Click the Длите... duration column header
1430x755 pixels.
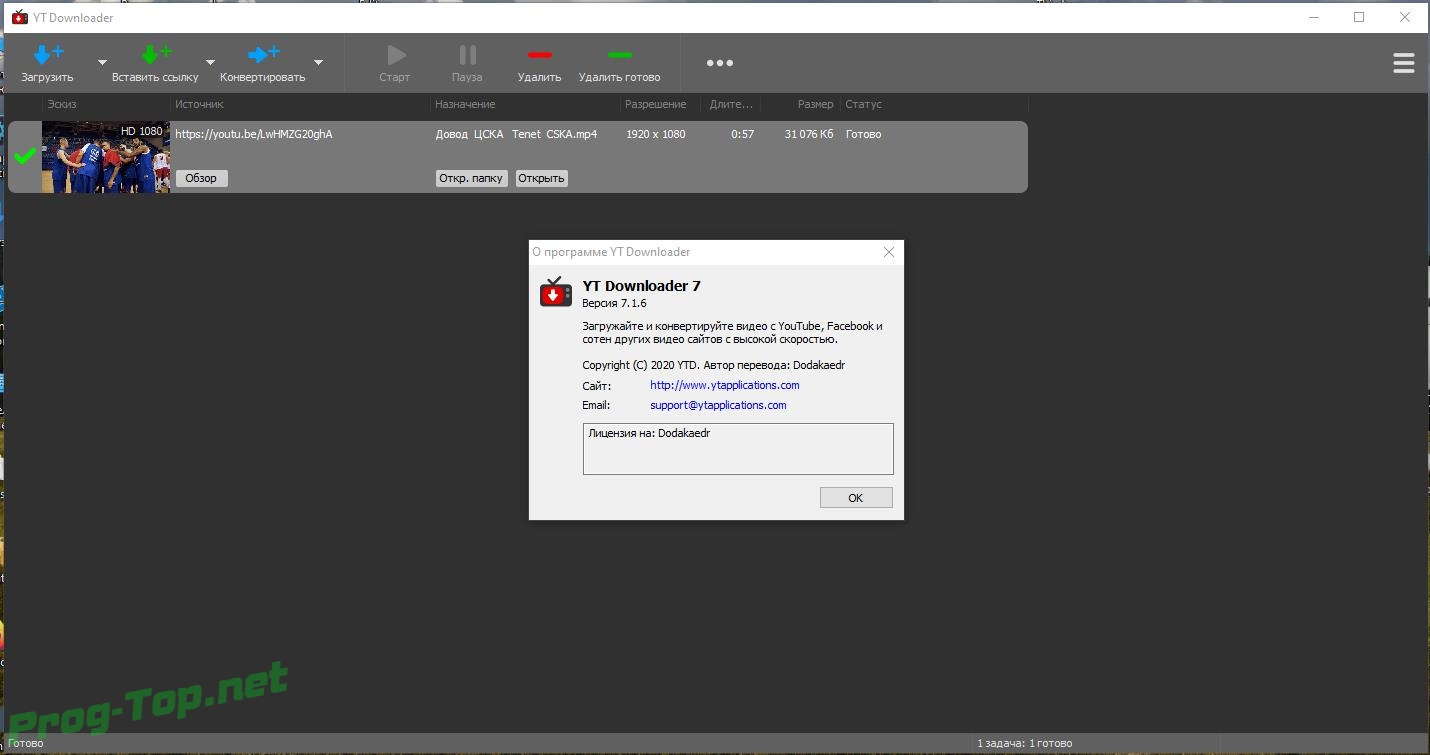[733, 104]
